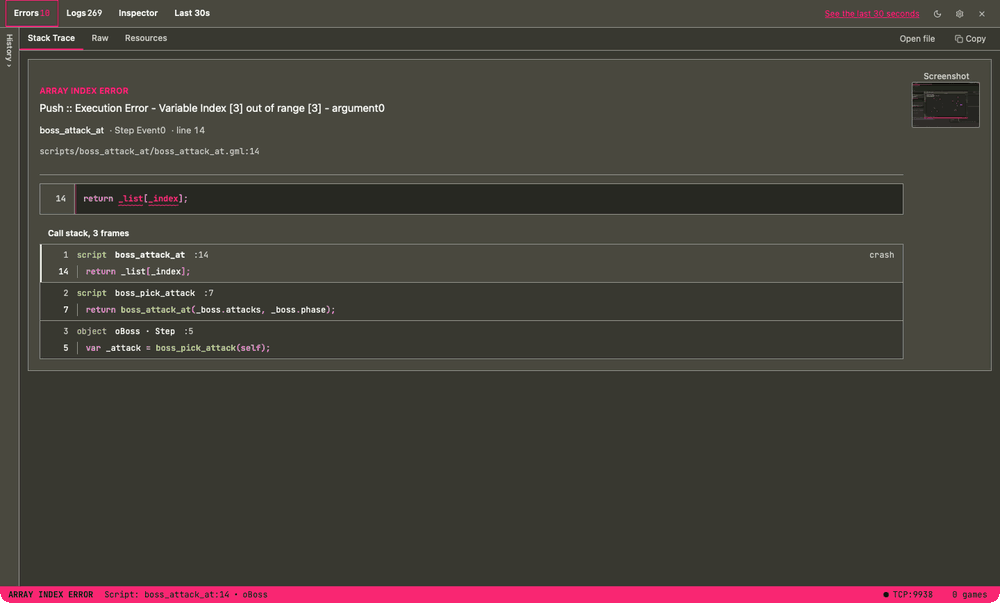Show the Stack Trace view

click(x=51, y=38)
